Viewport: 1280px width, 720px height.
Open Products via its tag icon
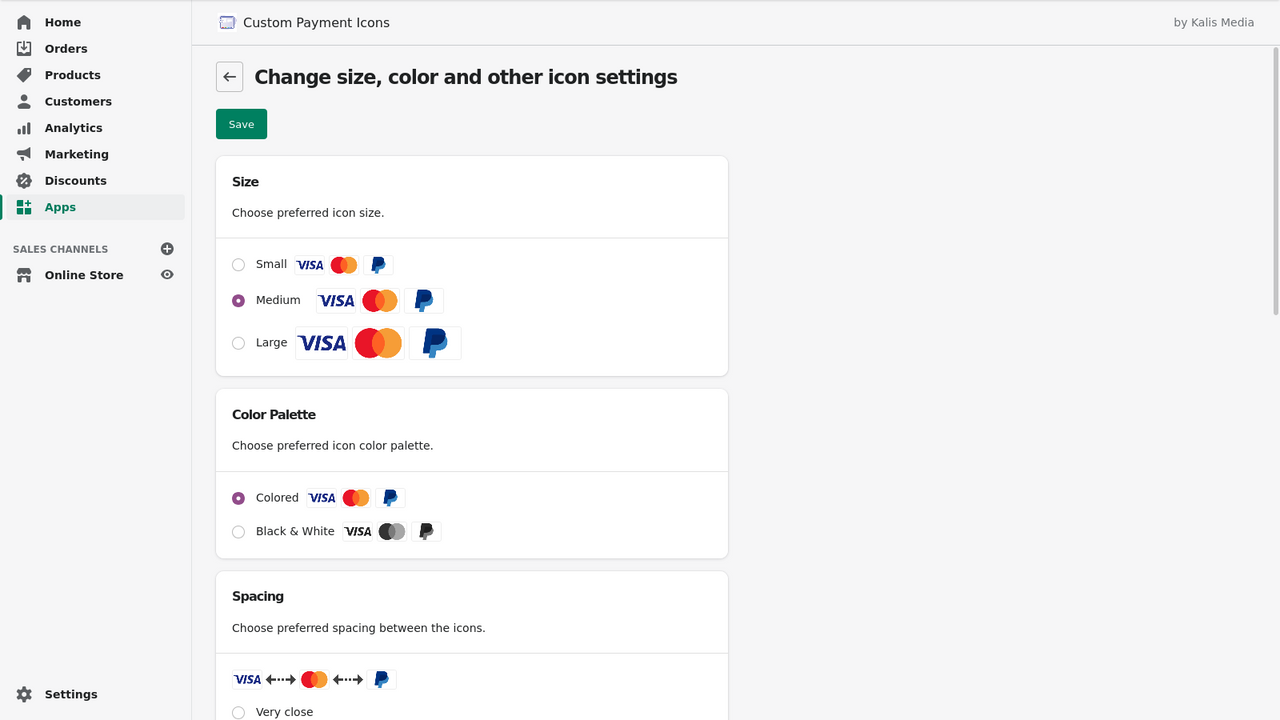pyautogui.click(x=22, y=75)
